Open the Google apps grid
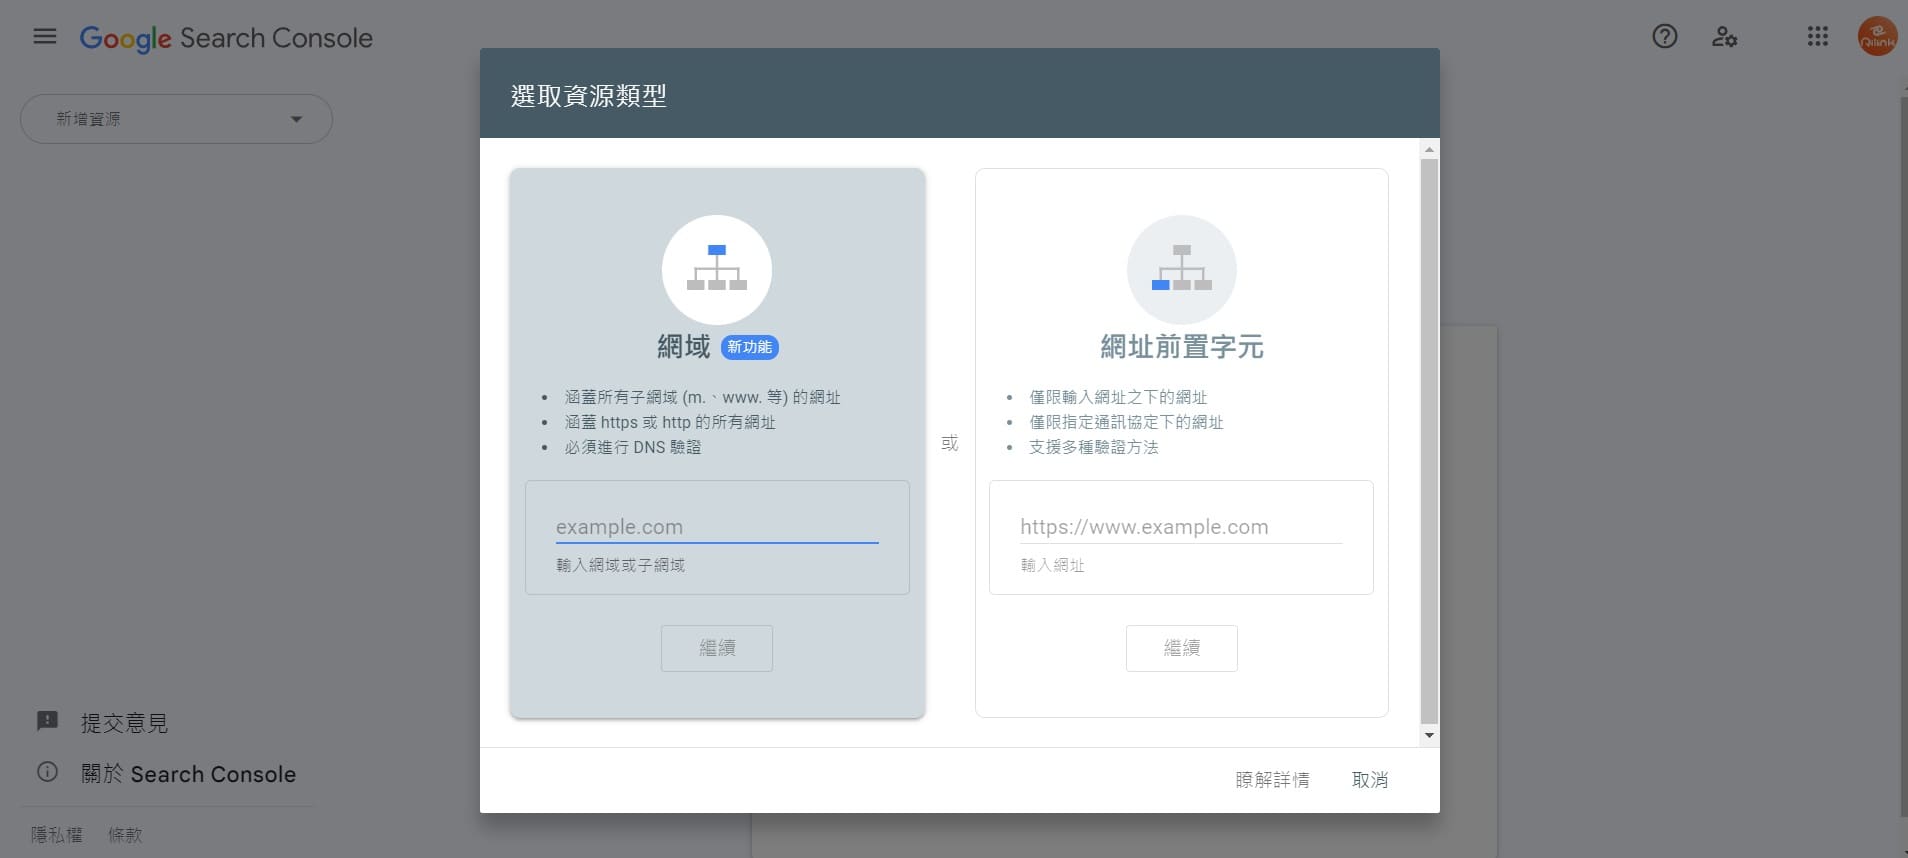This screenshot has width=1908, height=858. [1818, 37]
